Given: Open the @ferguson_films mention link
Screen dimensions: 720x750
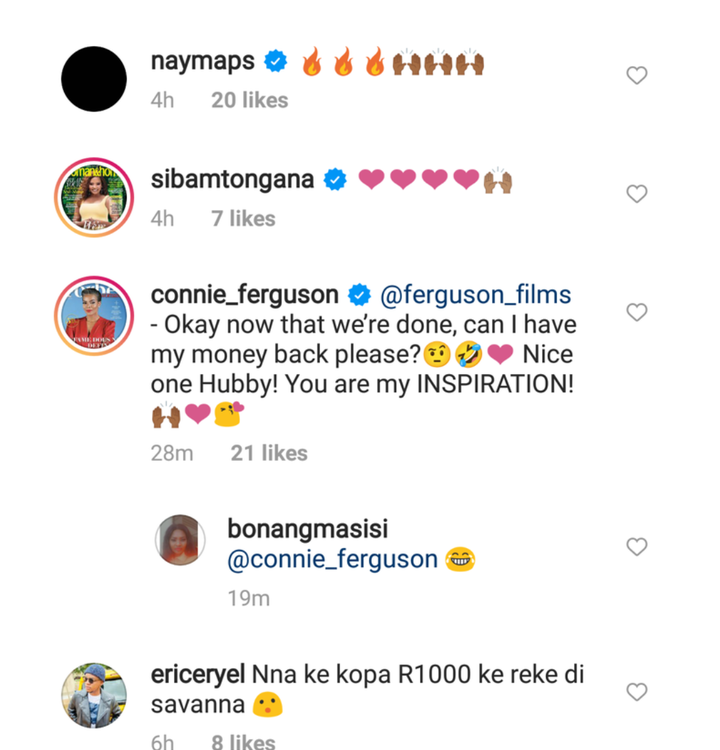Looking at the screenshot, I should [x=475, y=295].
